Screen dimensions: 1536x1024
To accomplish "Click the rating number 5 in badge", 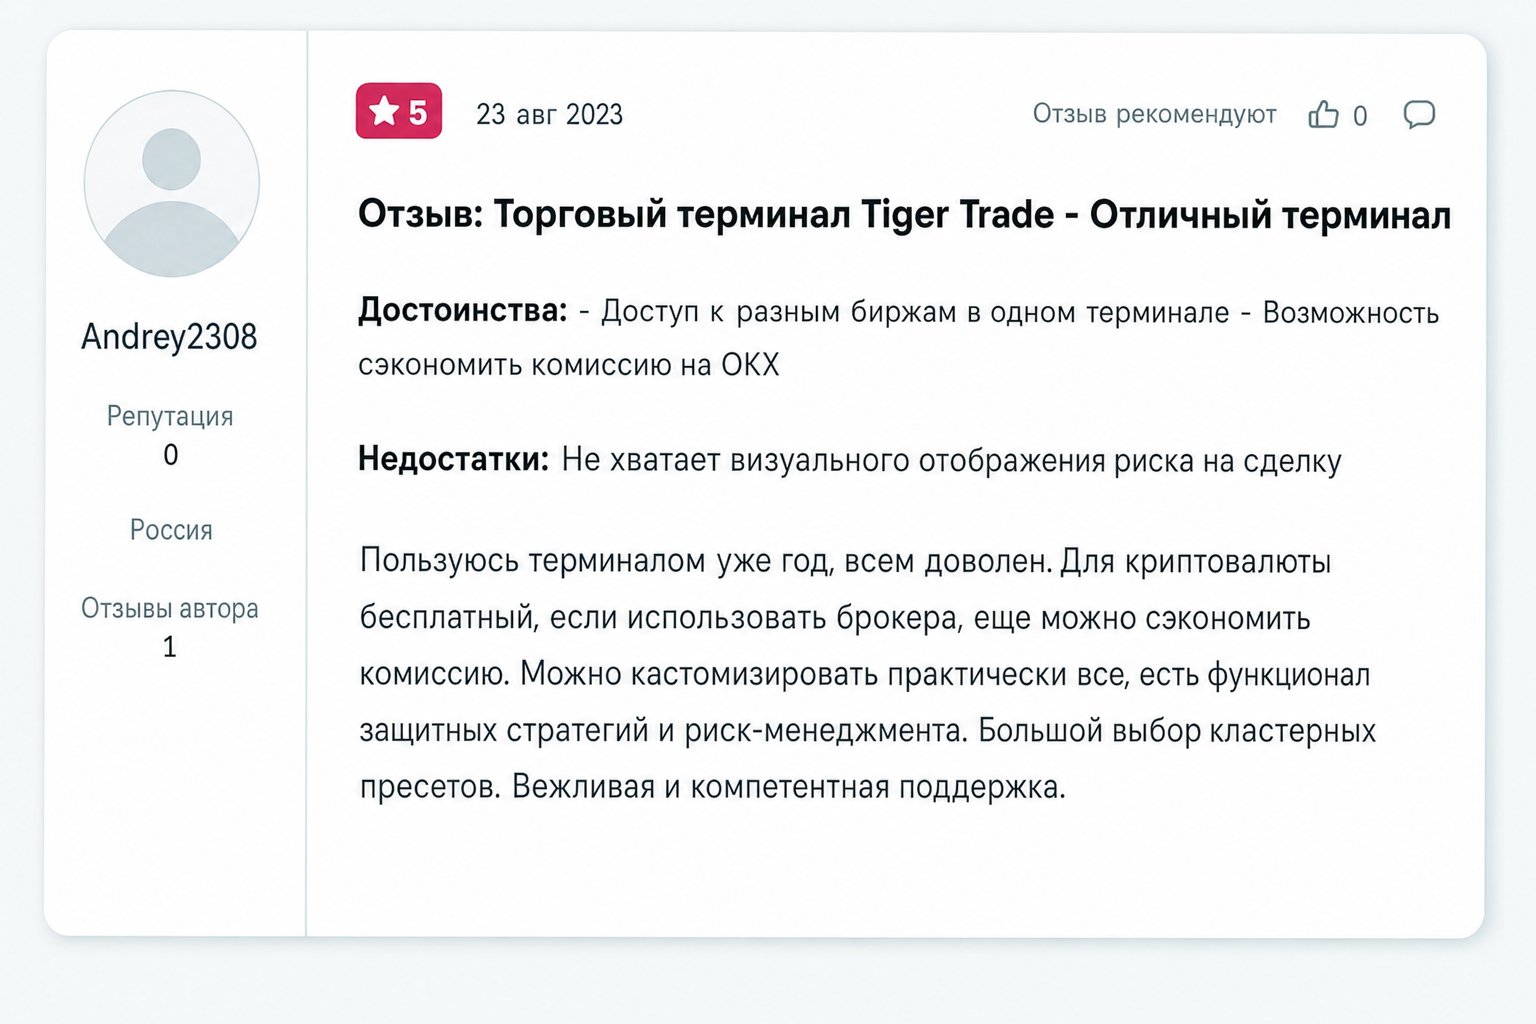I will click(418, 112).
